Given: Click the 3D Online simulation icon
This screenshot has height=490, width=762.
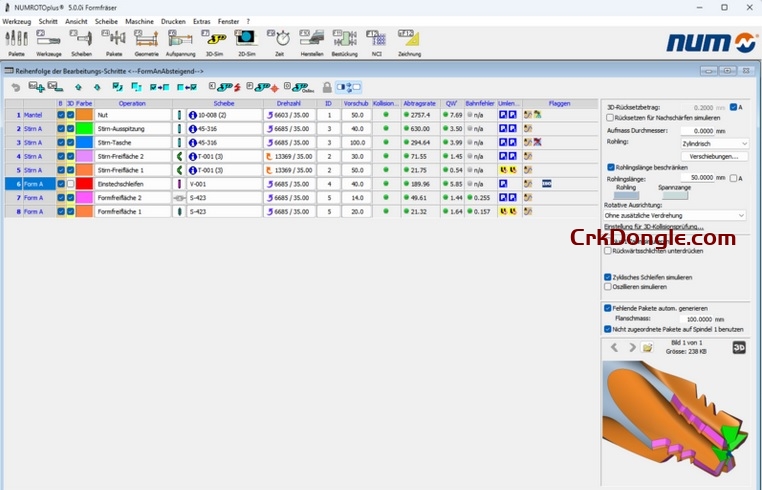Looking at the screenshot, I should [x=299, y=88].
